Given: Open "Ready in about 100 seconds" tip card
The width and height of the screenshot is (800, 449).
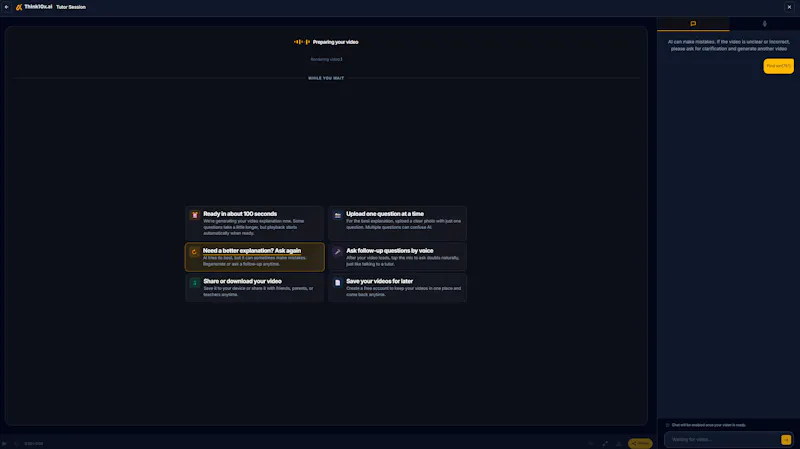Looking at the screenshot, I should [255, 223].
